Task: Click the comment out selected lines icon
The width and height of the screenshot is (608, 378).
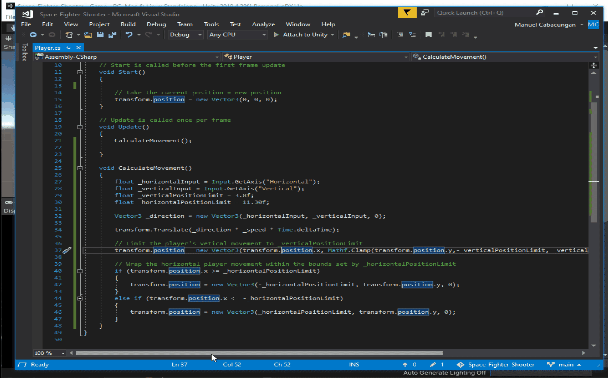Action: pos(401,35)
